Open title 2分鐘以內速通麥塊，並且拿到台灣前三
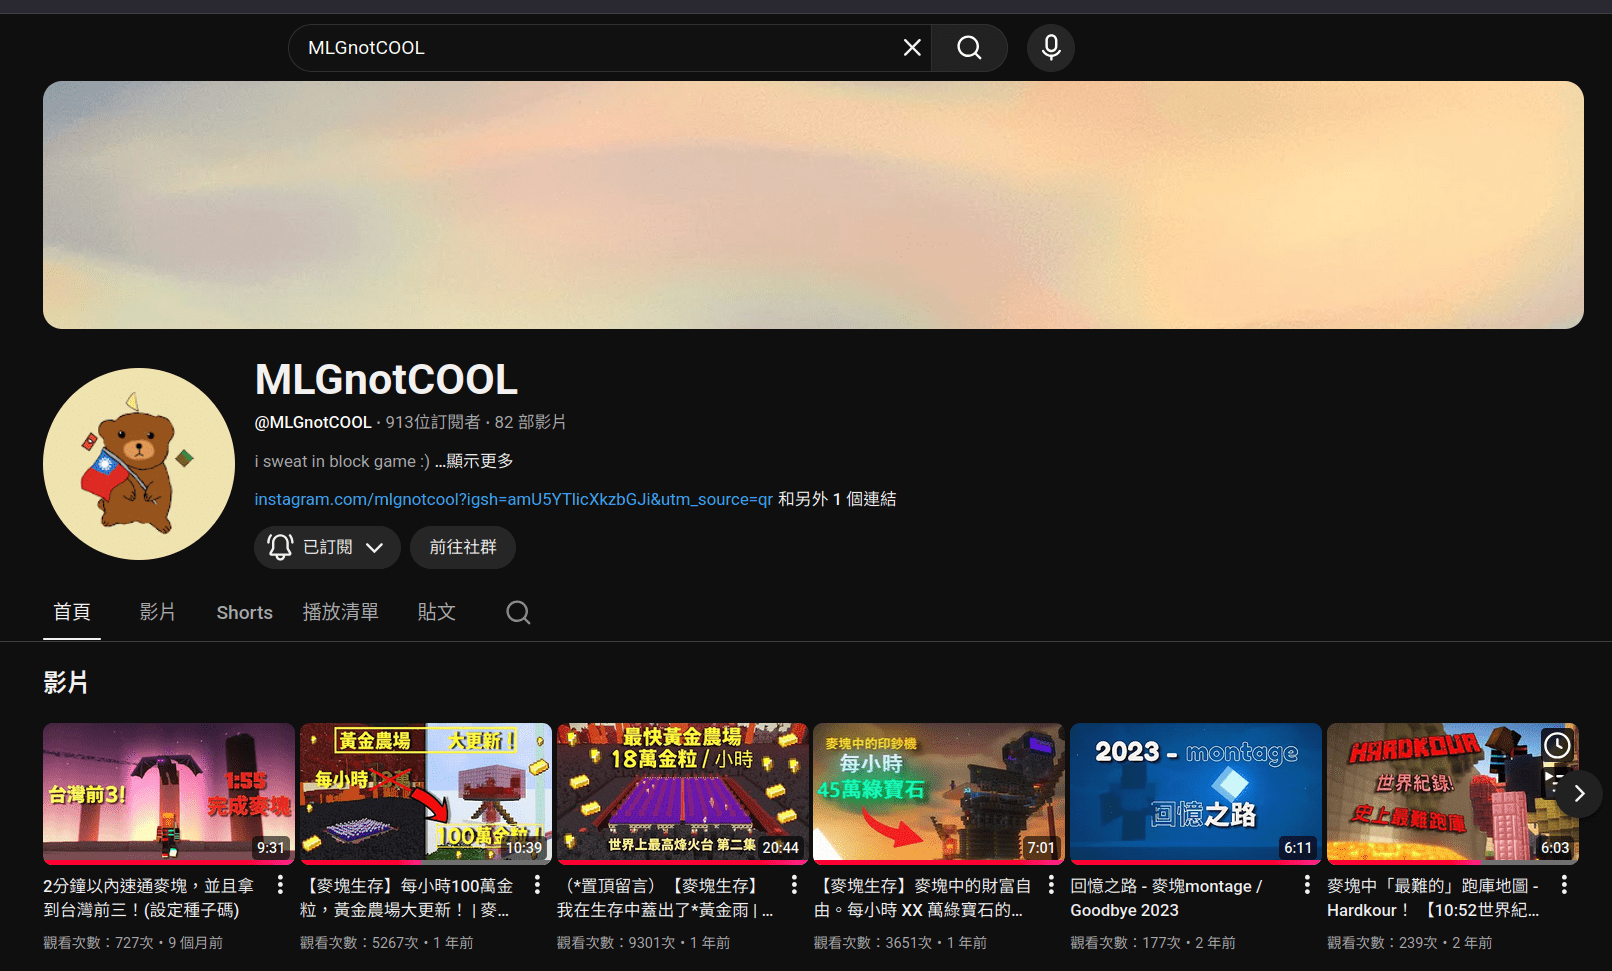Image resolution: width=1612 pixels, height=971 pixels. (148, 898)
